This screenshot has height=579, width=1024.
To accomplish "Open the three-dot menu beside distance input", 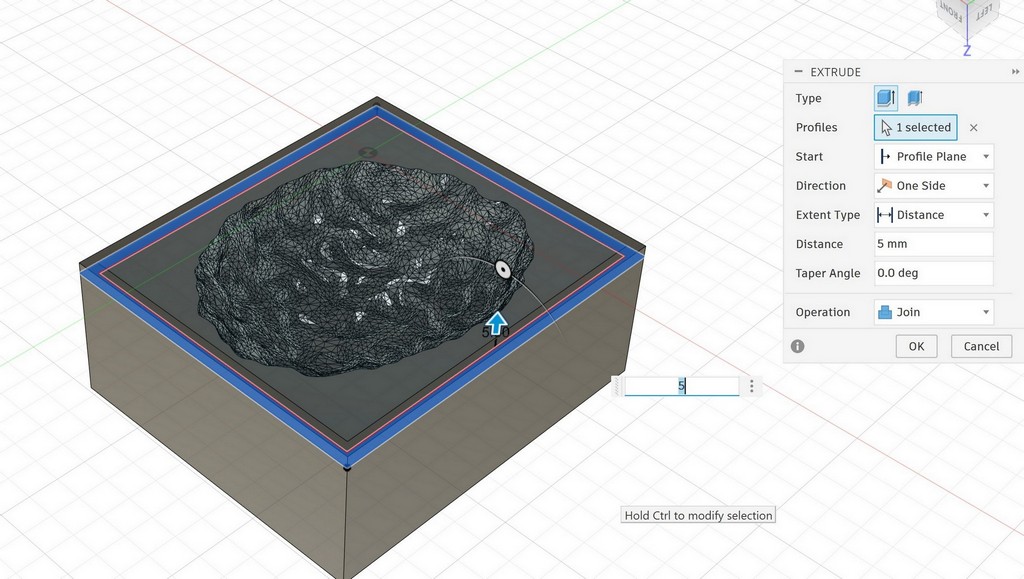I will (752, 386).
